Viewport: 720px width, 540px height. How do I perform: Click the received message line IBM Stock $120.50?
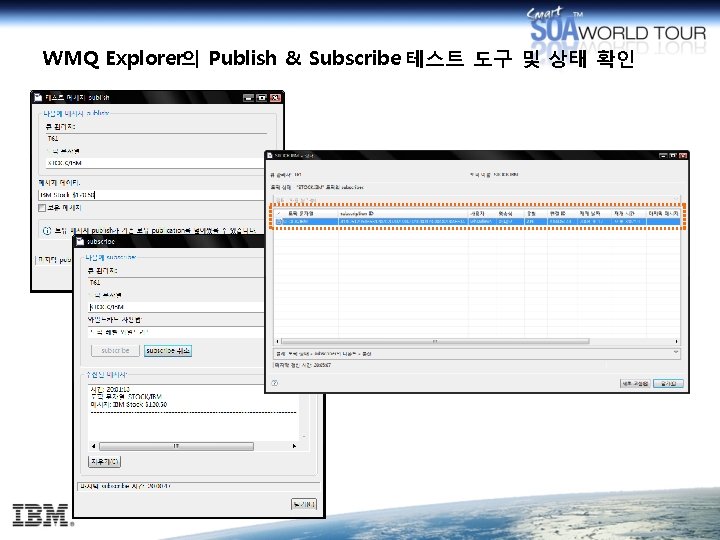(129, 405)
